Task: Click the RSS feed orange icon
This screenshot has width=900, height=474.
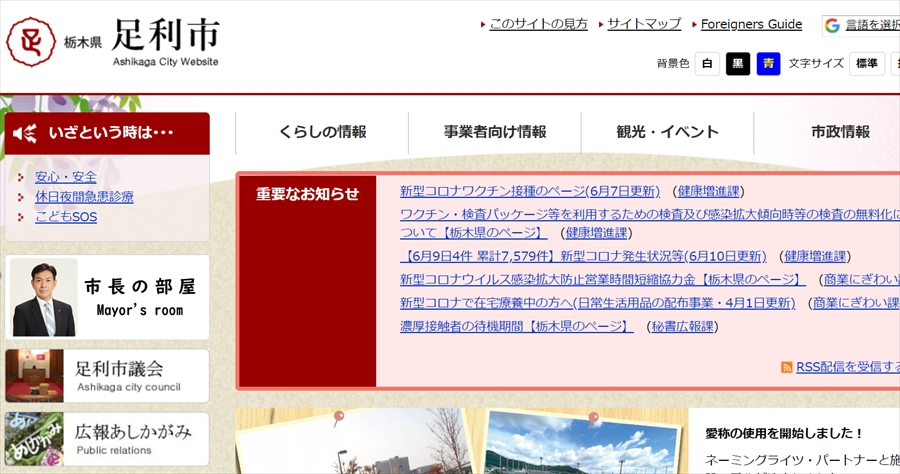Action: [x=787, y=367]
